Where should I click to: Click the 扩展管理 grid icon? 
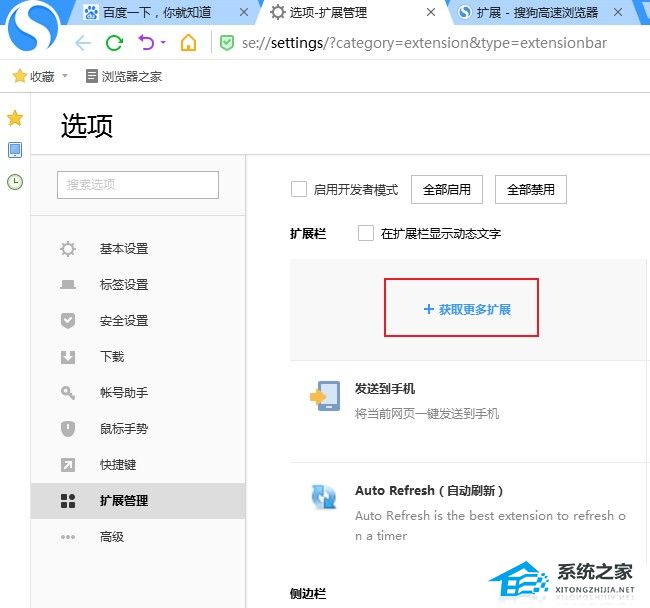pos(68,501)
